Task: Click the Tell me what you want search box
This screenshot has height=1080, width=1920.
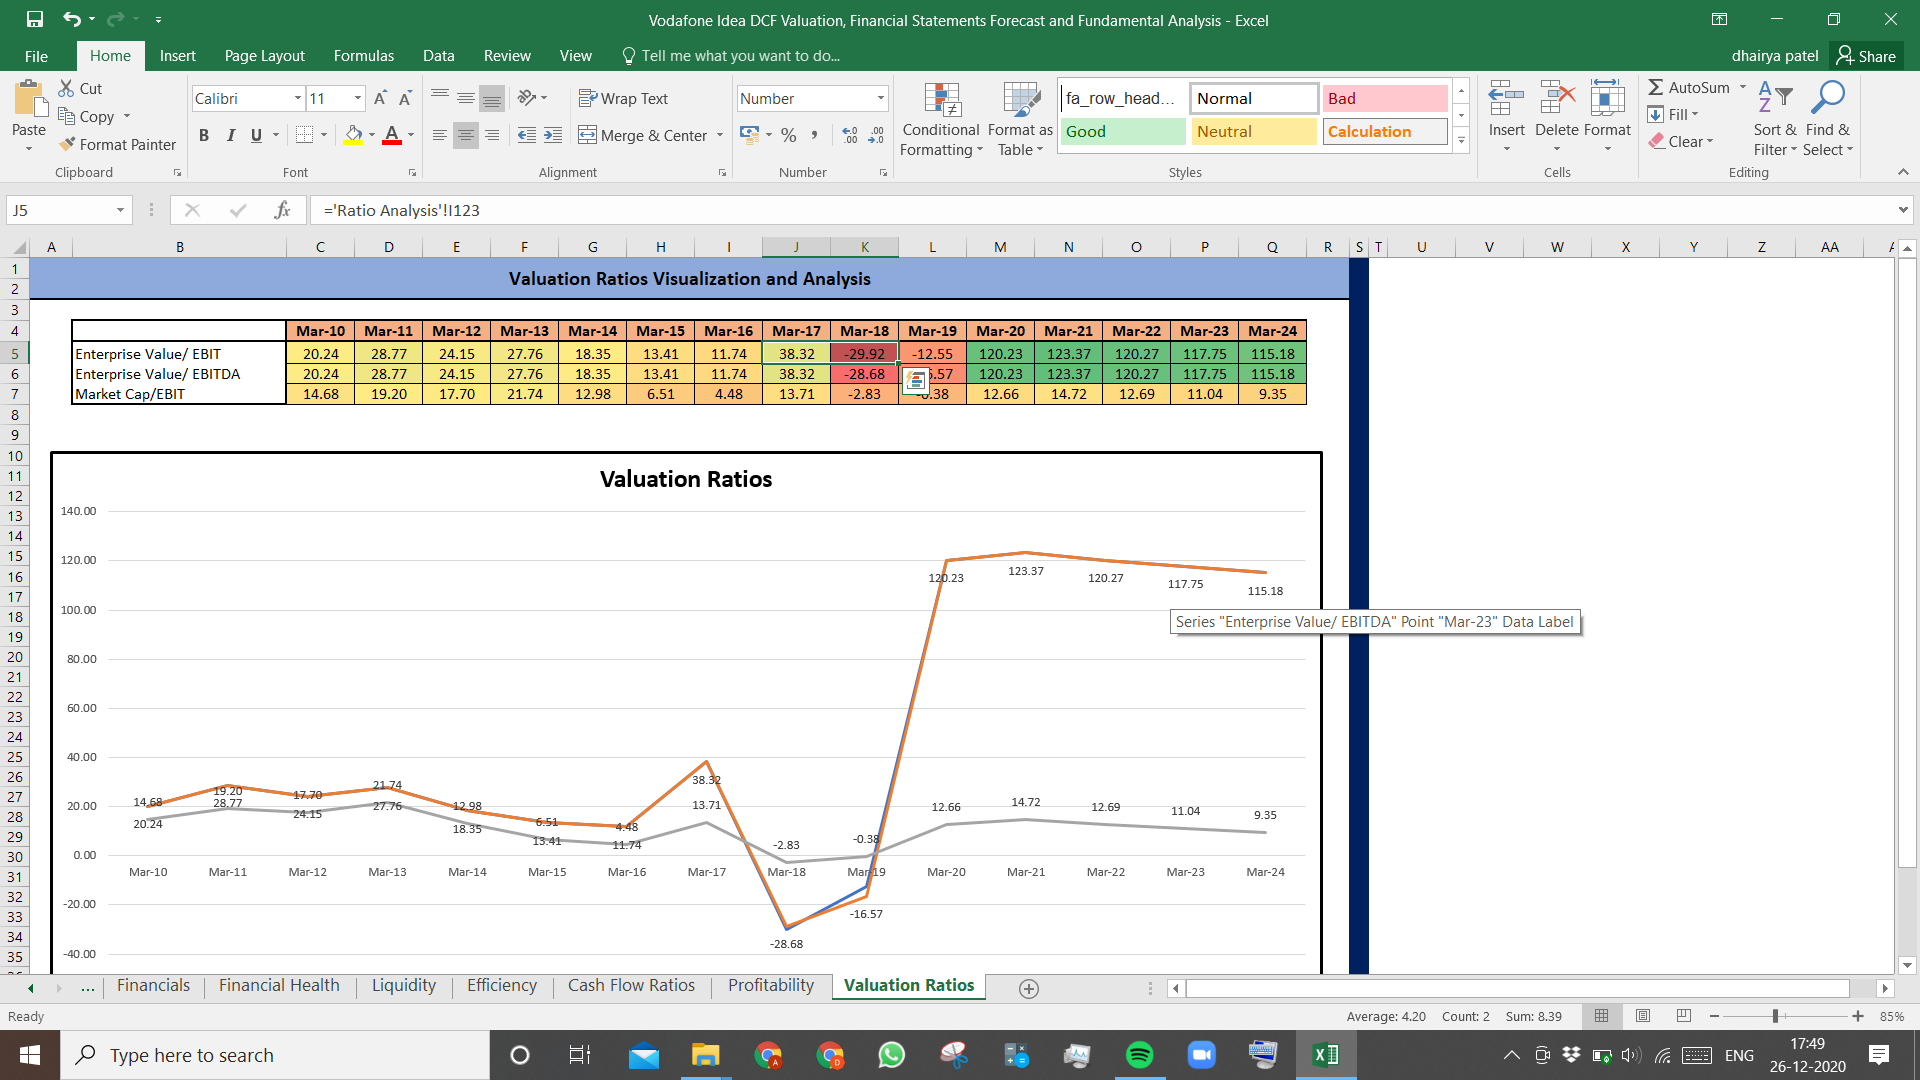Action: (731, 56)
